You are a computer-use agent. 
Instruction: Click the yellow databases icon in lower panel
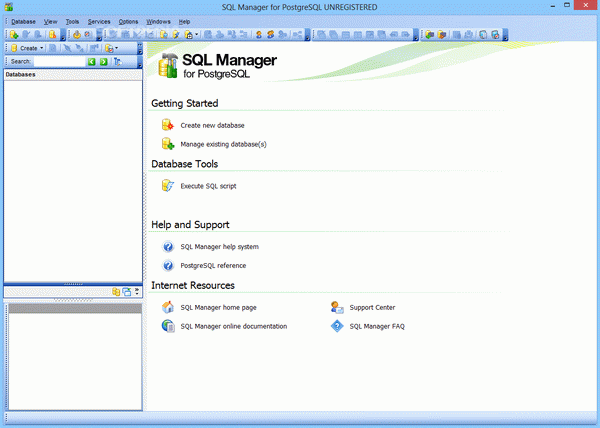coord(116,292)
